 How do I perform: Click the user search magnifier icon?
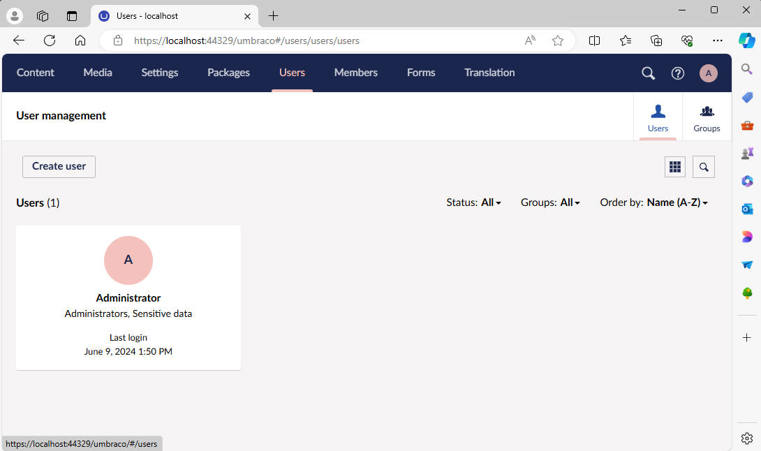[704, 167]
